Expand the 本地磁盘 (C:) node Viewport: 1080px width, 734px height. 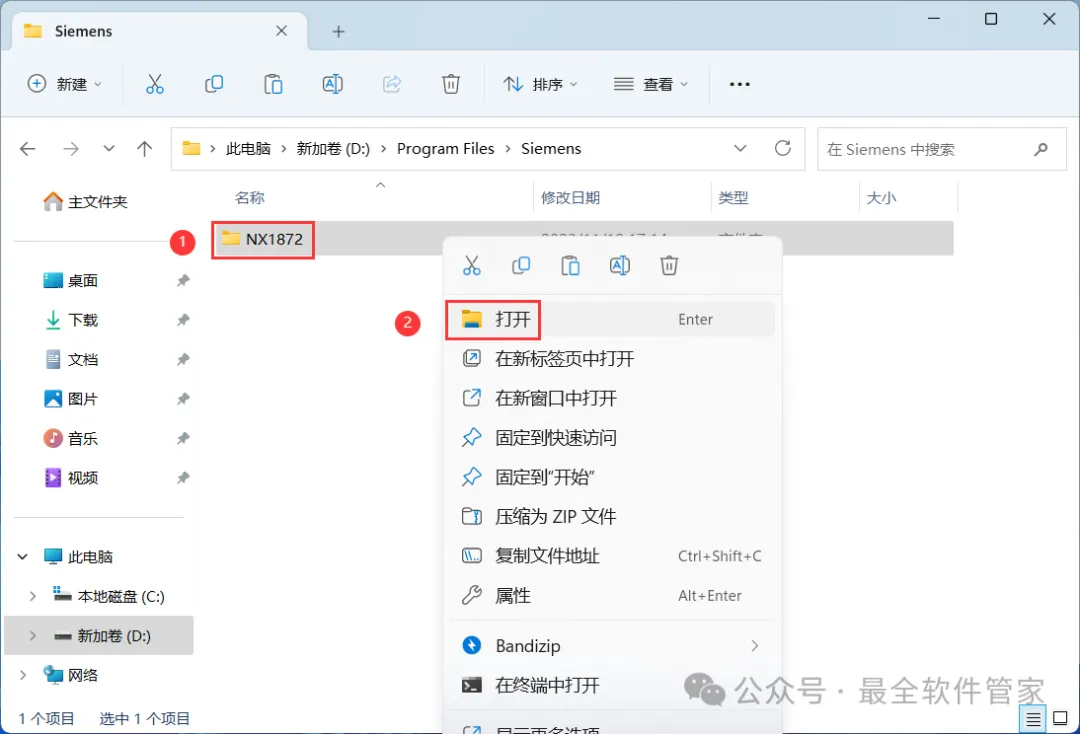pos(32,596)
